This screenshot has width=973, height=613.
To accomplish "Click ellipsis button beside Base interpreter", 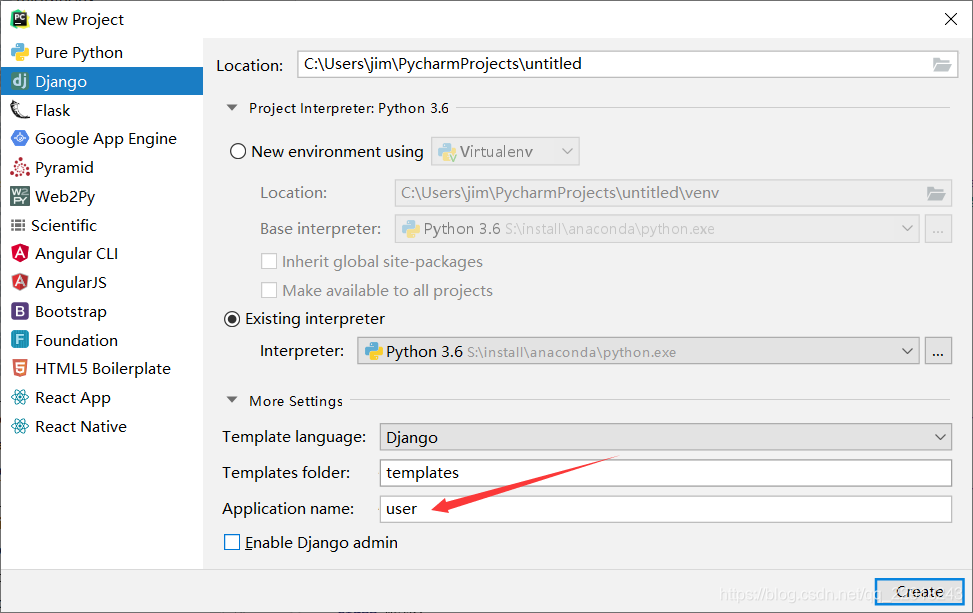I will 938,228.
